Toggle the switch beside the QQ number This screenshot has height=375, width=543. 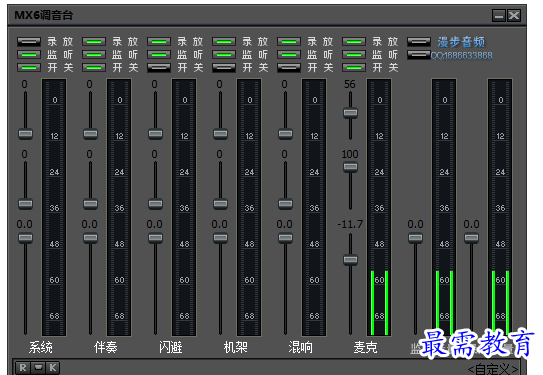coord(419,55)
